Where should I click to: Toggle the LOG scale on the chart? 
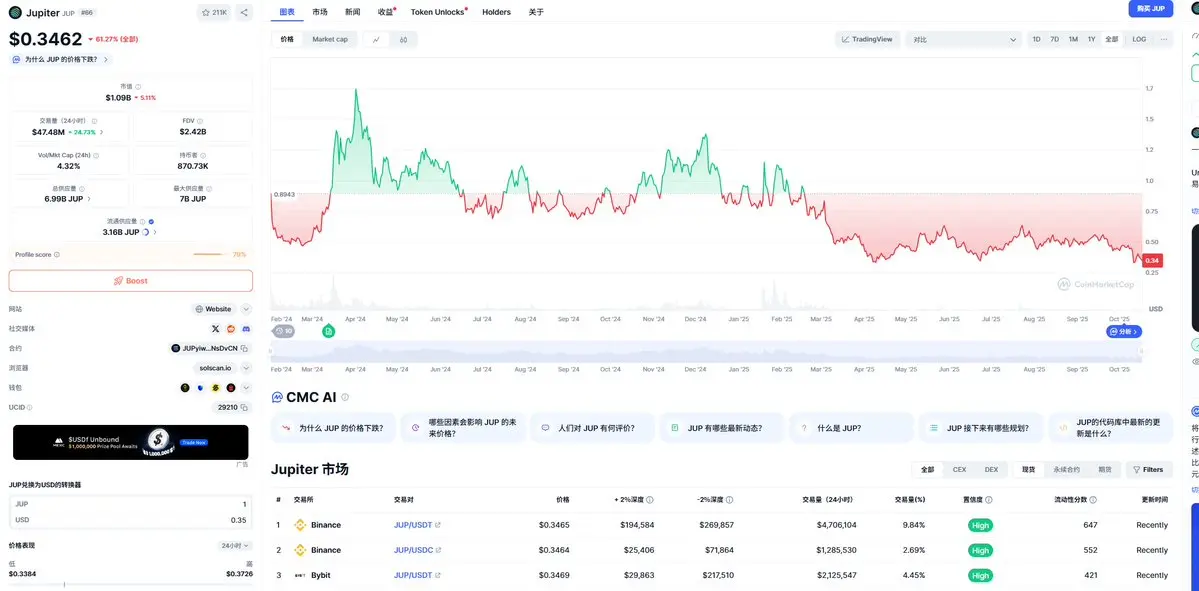pyautogui.click(x=1139, y=39)
